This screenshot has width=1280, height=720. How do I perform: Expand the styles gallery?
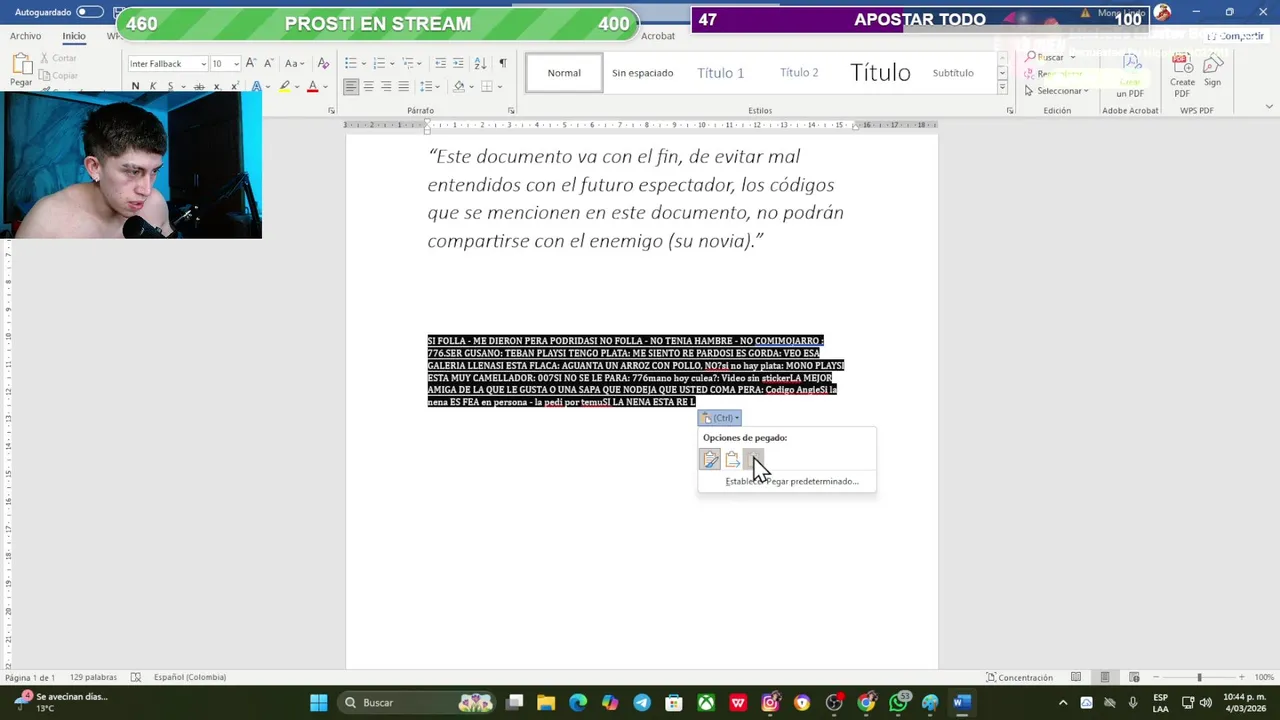point(1002,89)
